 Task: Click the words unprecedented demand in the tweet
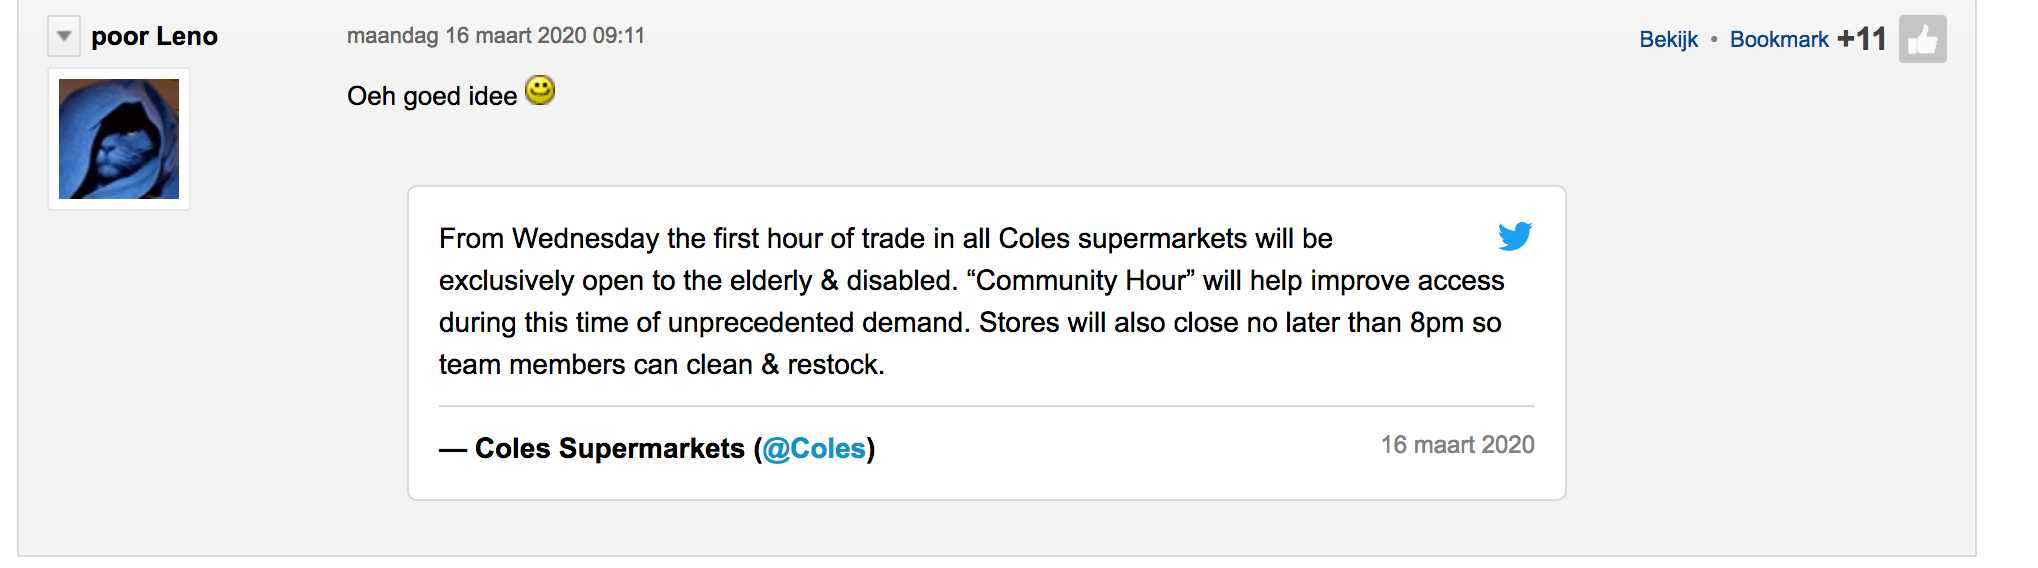pos(819,323)
